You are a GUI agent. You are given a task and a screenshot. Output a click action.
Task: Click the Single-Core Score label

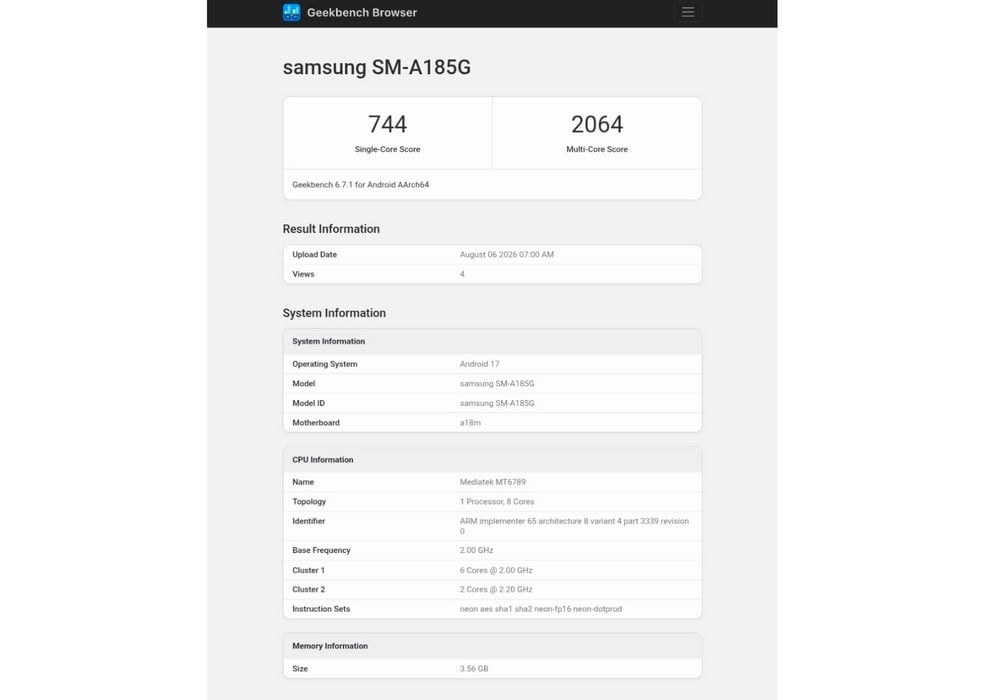click(x=387, y=149)
